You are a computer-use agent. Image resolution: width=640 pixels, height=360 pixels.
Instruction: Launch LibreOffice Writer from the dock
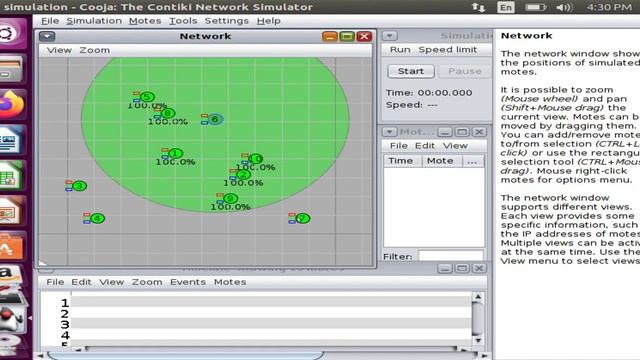11,140
